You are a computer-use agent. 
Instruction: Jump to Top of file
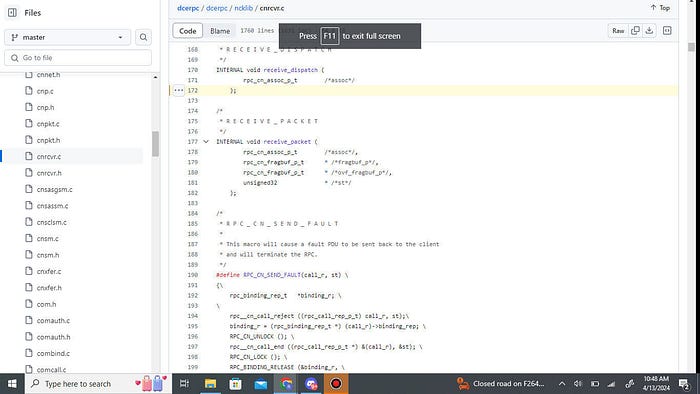pos(660,8)
